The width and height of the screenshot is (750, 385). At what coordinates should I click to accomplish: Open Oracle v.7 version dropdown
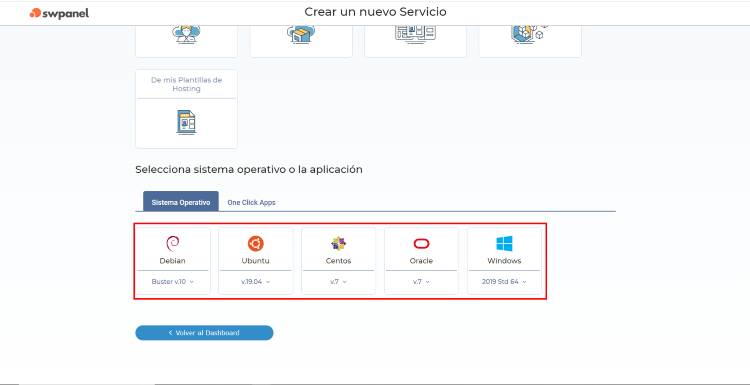421,282
